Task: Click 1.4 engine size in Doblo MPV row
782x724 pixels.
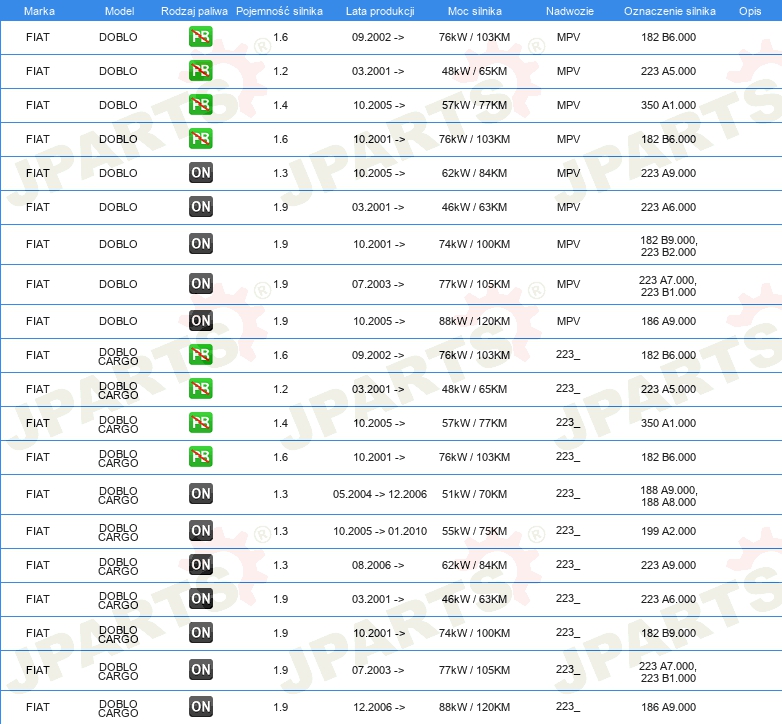Action: point(280,105)
